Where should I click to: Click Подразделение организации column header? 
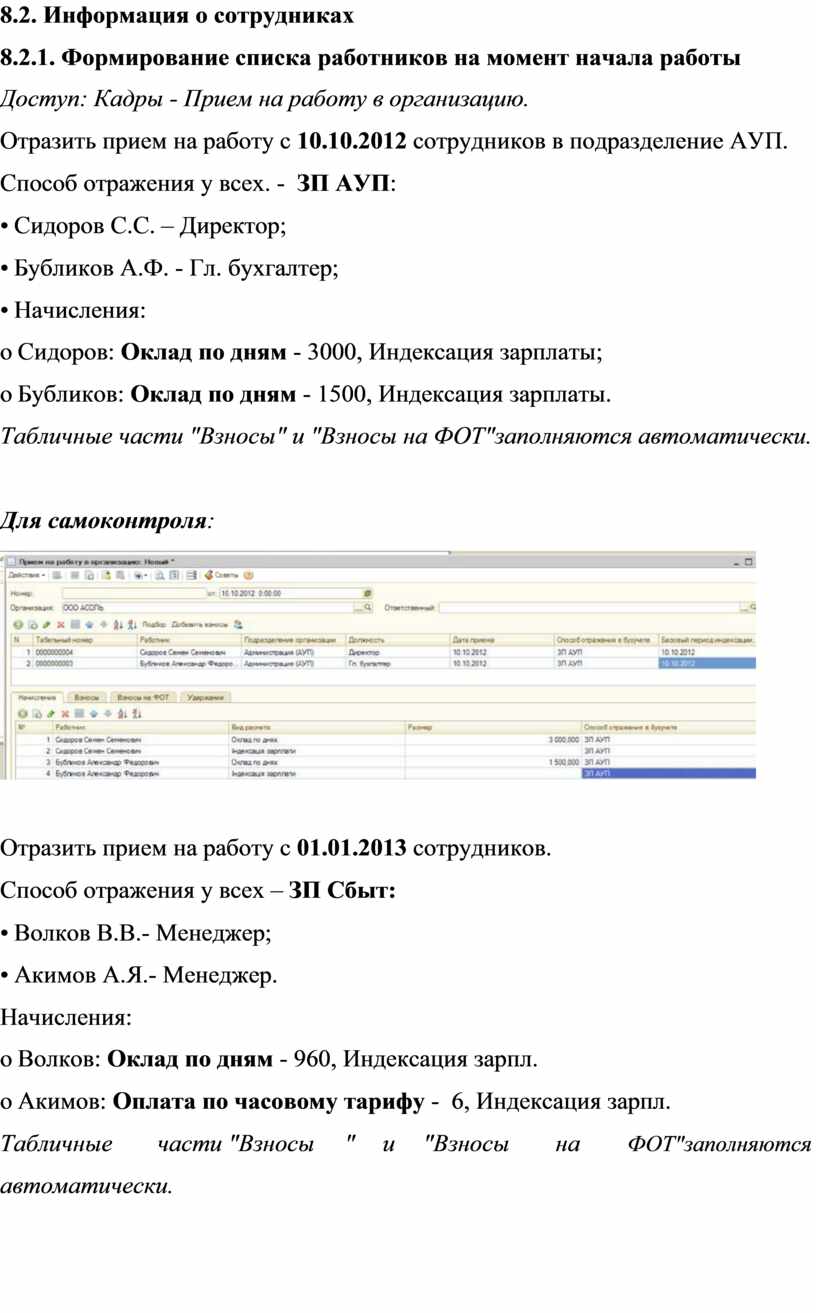293,638
